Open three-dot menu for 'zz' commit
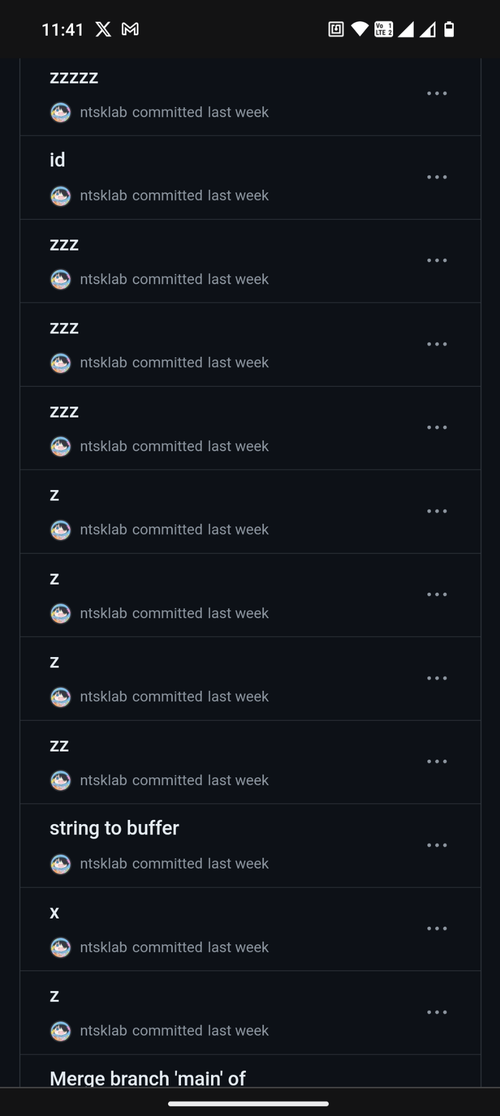500x1116 pixels. 437,762
